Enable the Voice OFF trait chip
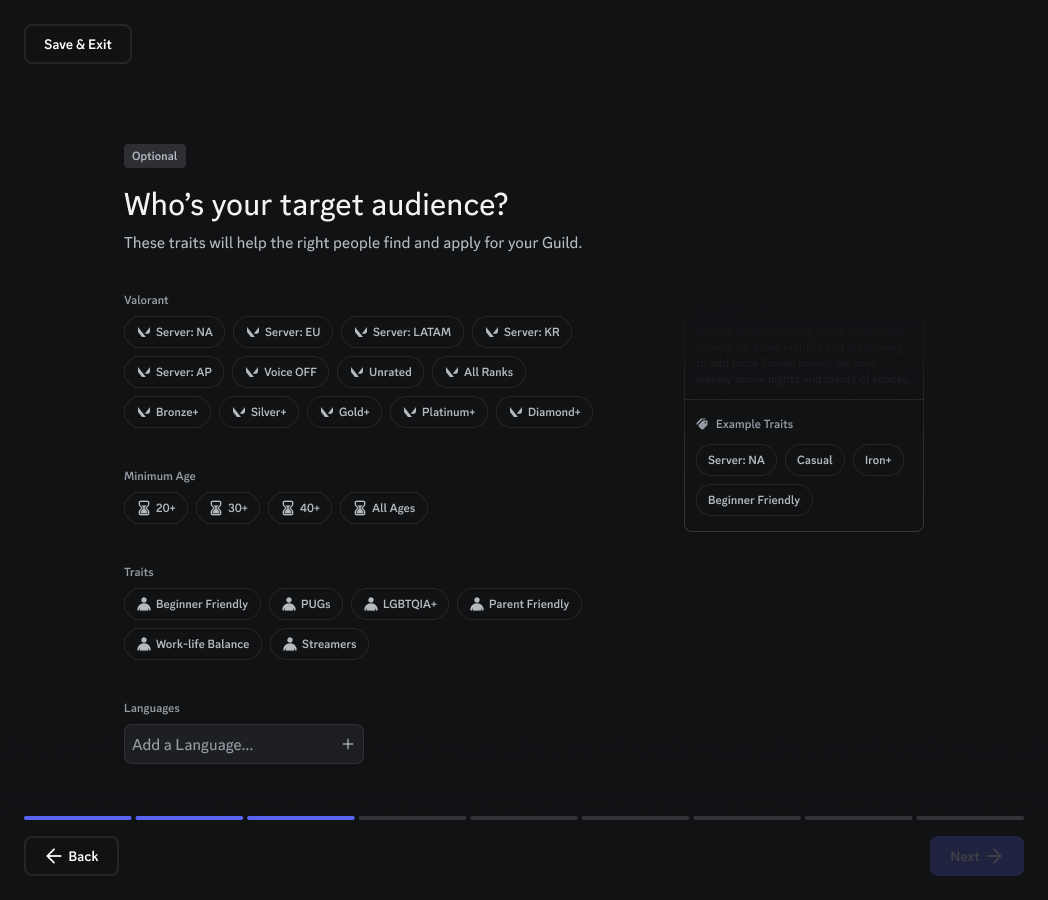This screenshot has height=900, width=1048. tap(280, 372)
